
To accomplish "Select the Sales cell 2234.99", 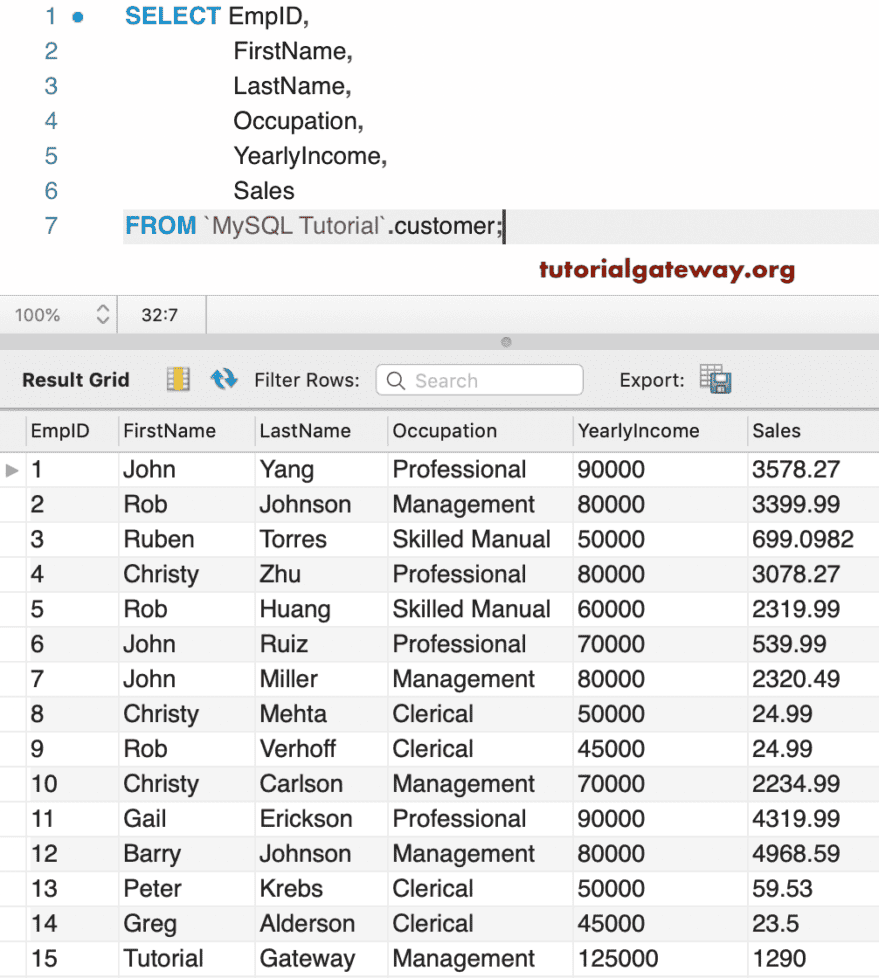I will coord(813,784).
